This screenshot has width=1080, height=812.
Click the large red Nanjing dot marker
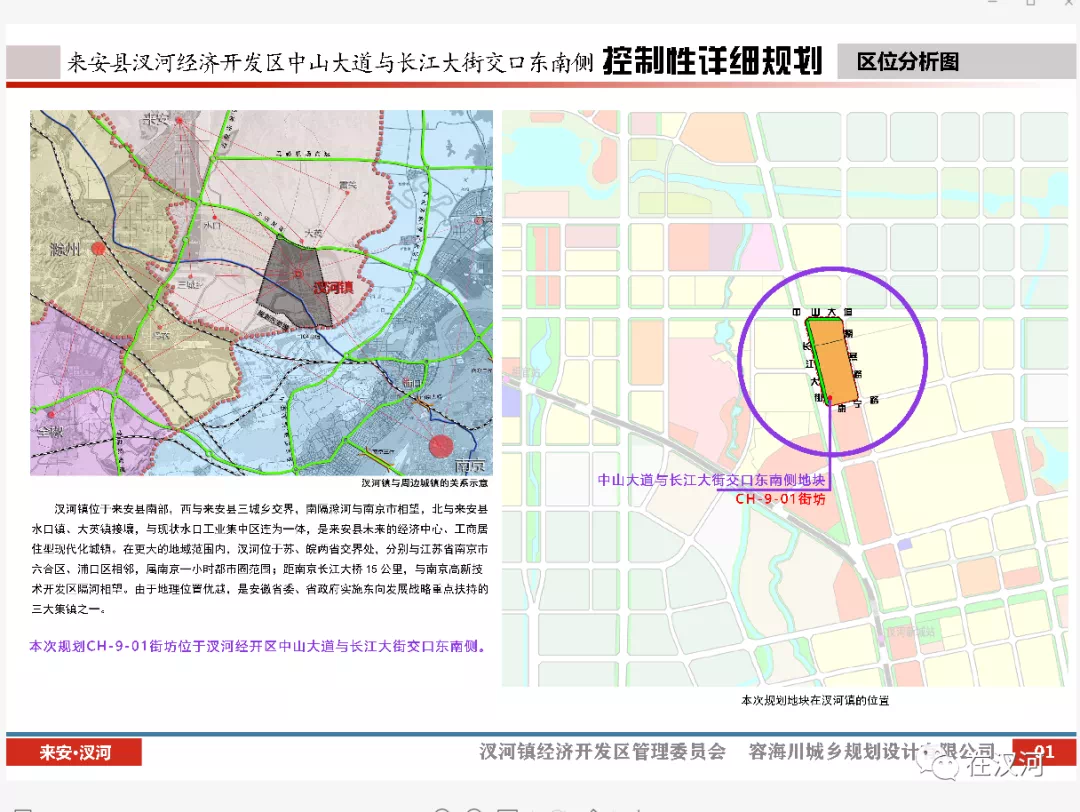point(441,446)
